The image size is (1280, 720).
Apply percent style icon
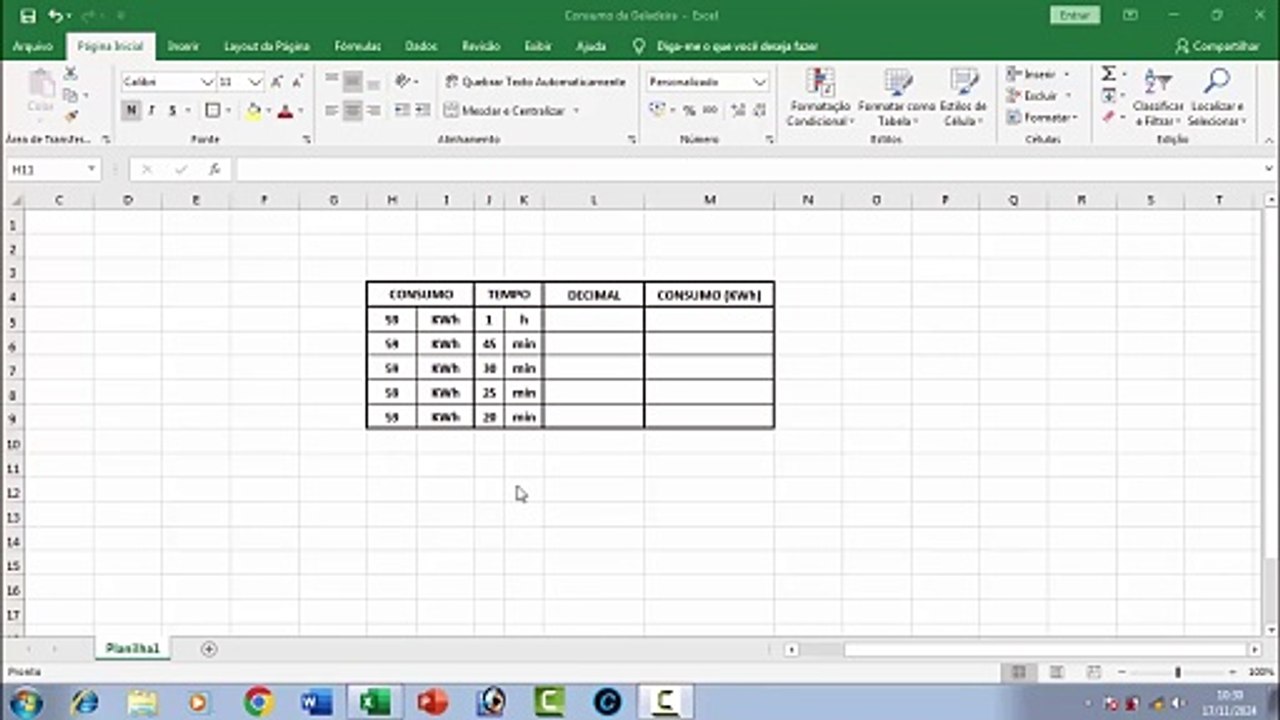[x=689, y=111]
